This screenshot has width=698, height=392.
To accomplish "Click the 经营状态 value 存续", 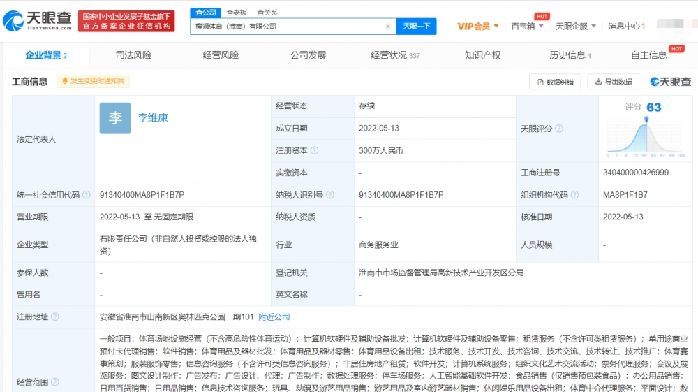I will click(x=367, y=106).
